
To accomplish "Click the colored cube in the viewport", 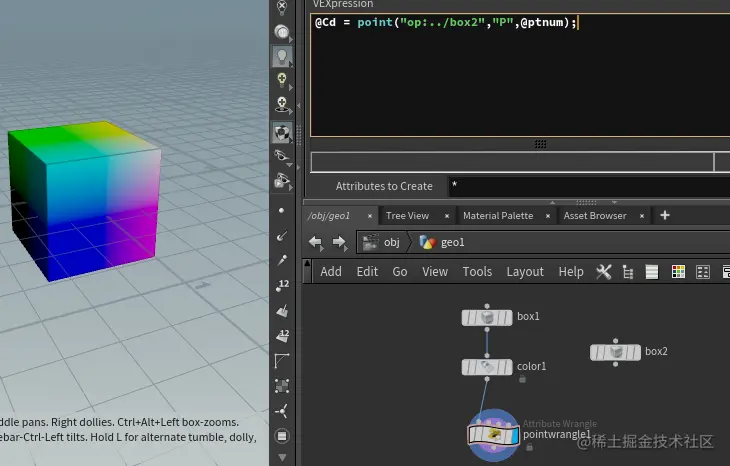I will click(85, 200).
